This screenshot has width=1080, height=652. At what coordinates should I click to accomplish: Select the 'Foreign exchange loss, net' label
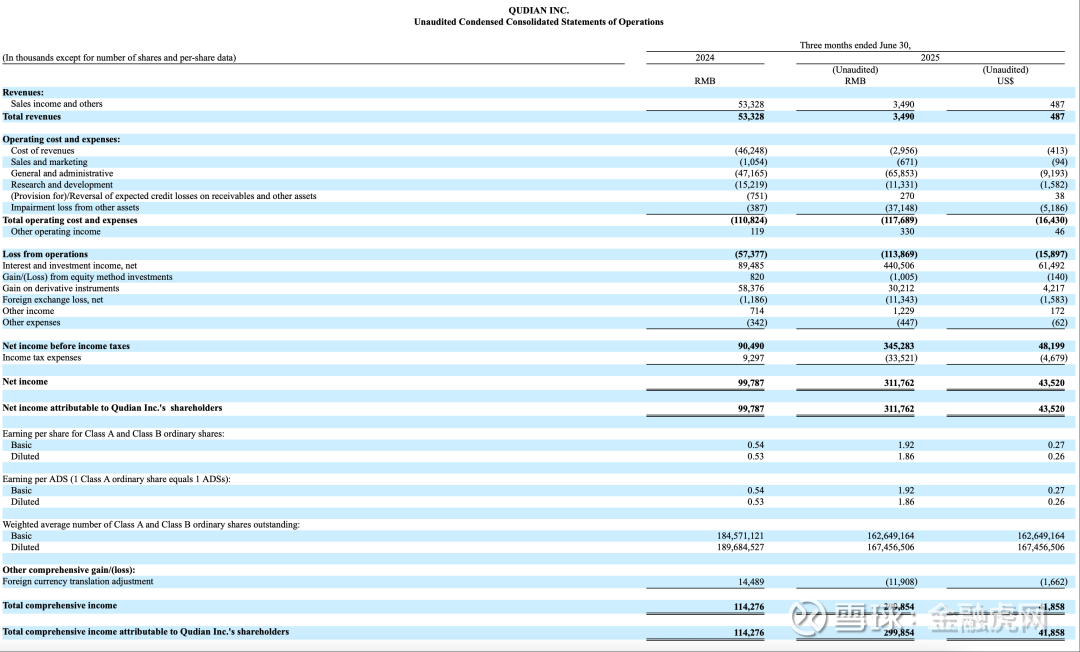[x=53, y=299]
